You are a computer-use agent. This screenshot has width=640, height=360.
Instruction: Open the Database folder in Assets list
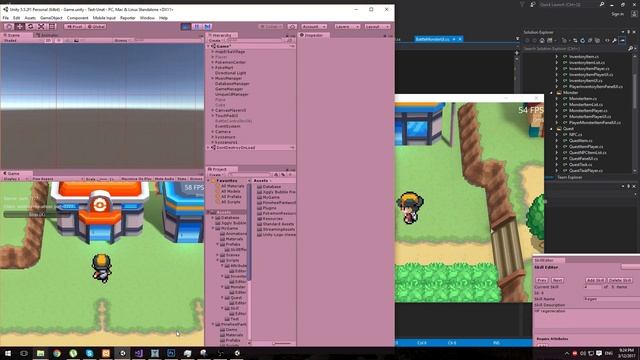[x=269, y=187]
